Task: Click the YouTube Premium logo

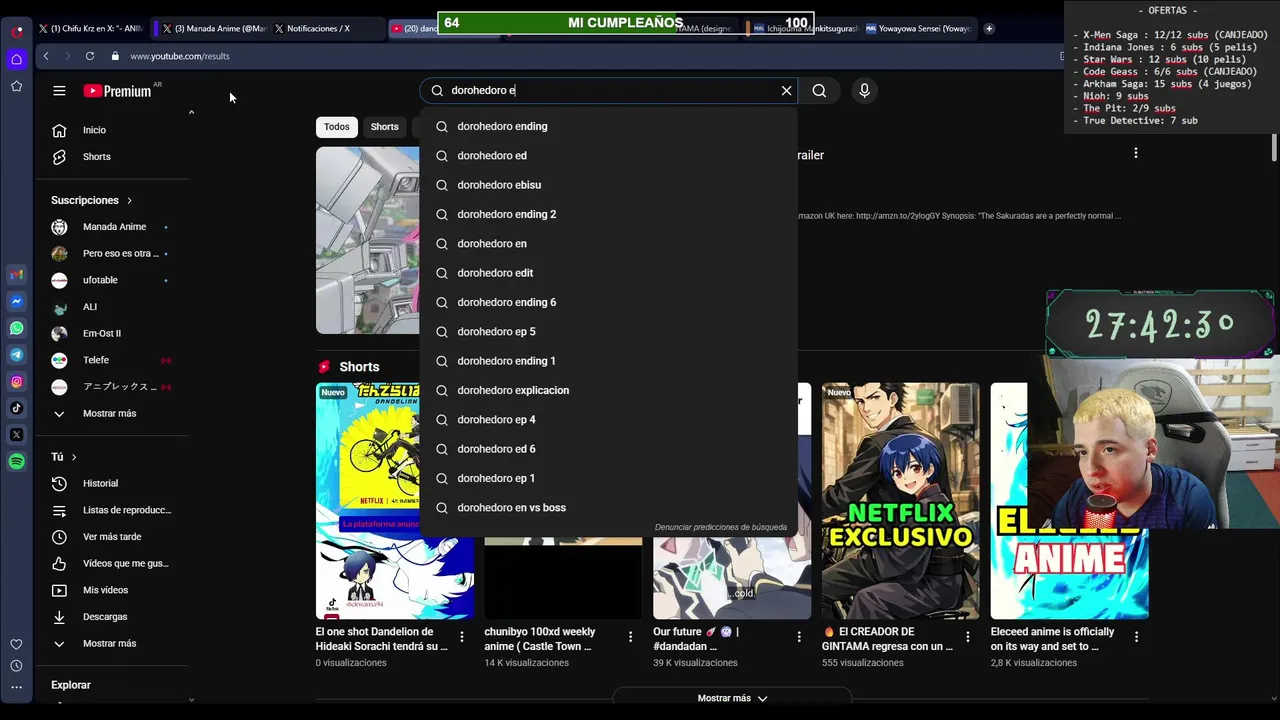Action: coord(117,91)
